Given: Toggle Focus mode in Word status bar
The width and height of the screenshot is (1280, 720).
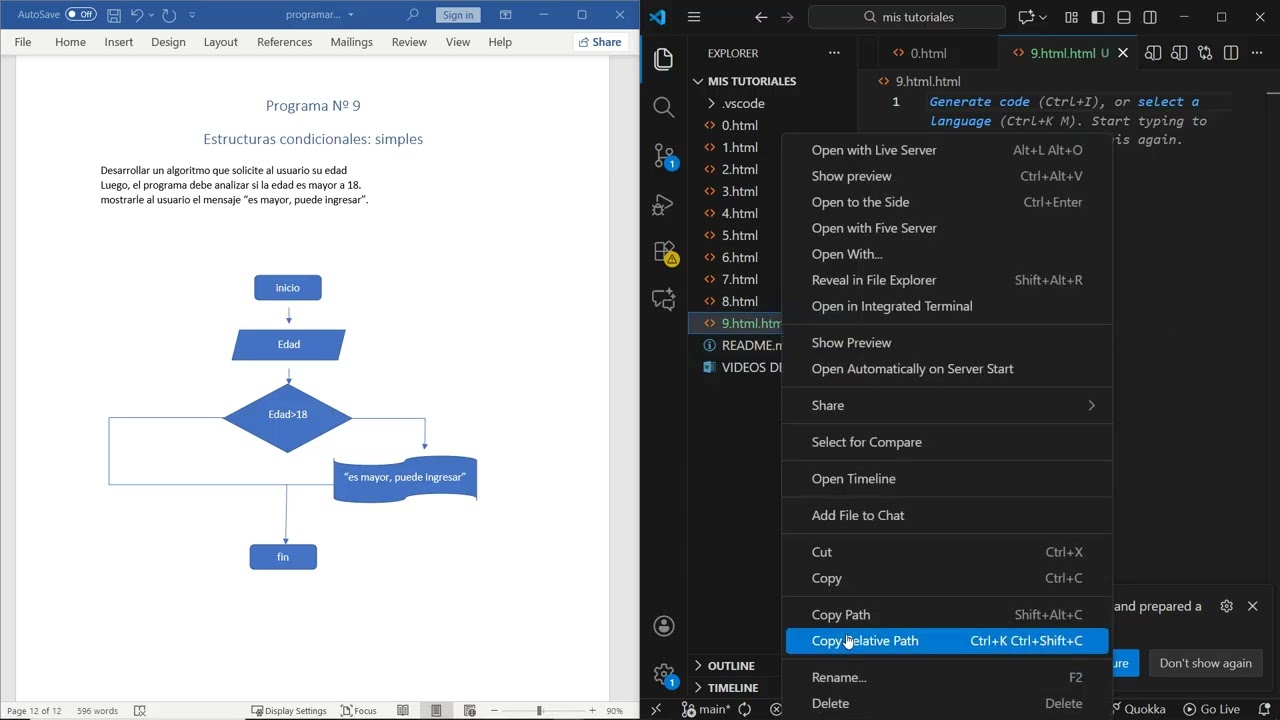Looking at the screenshot, I should click(359, 711).
